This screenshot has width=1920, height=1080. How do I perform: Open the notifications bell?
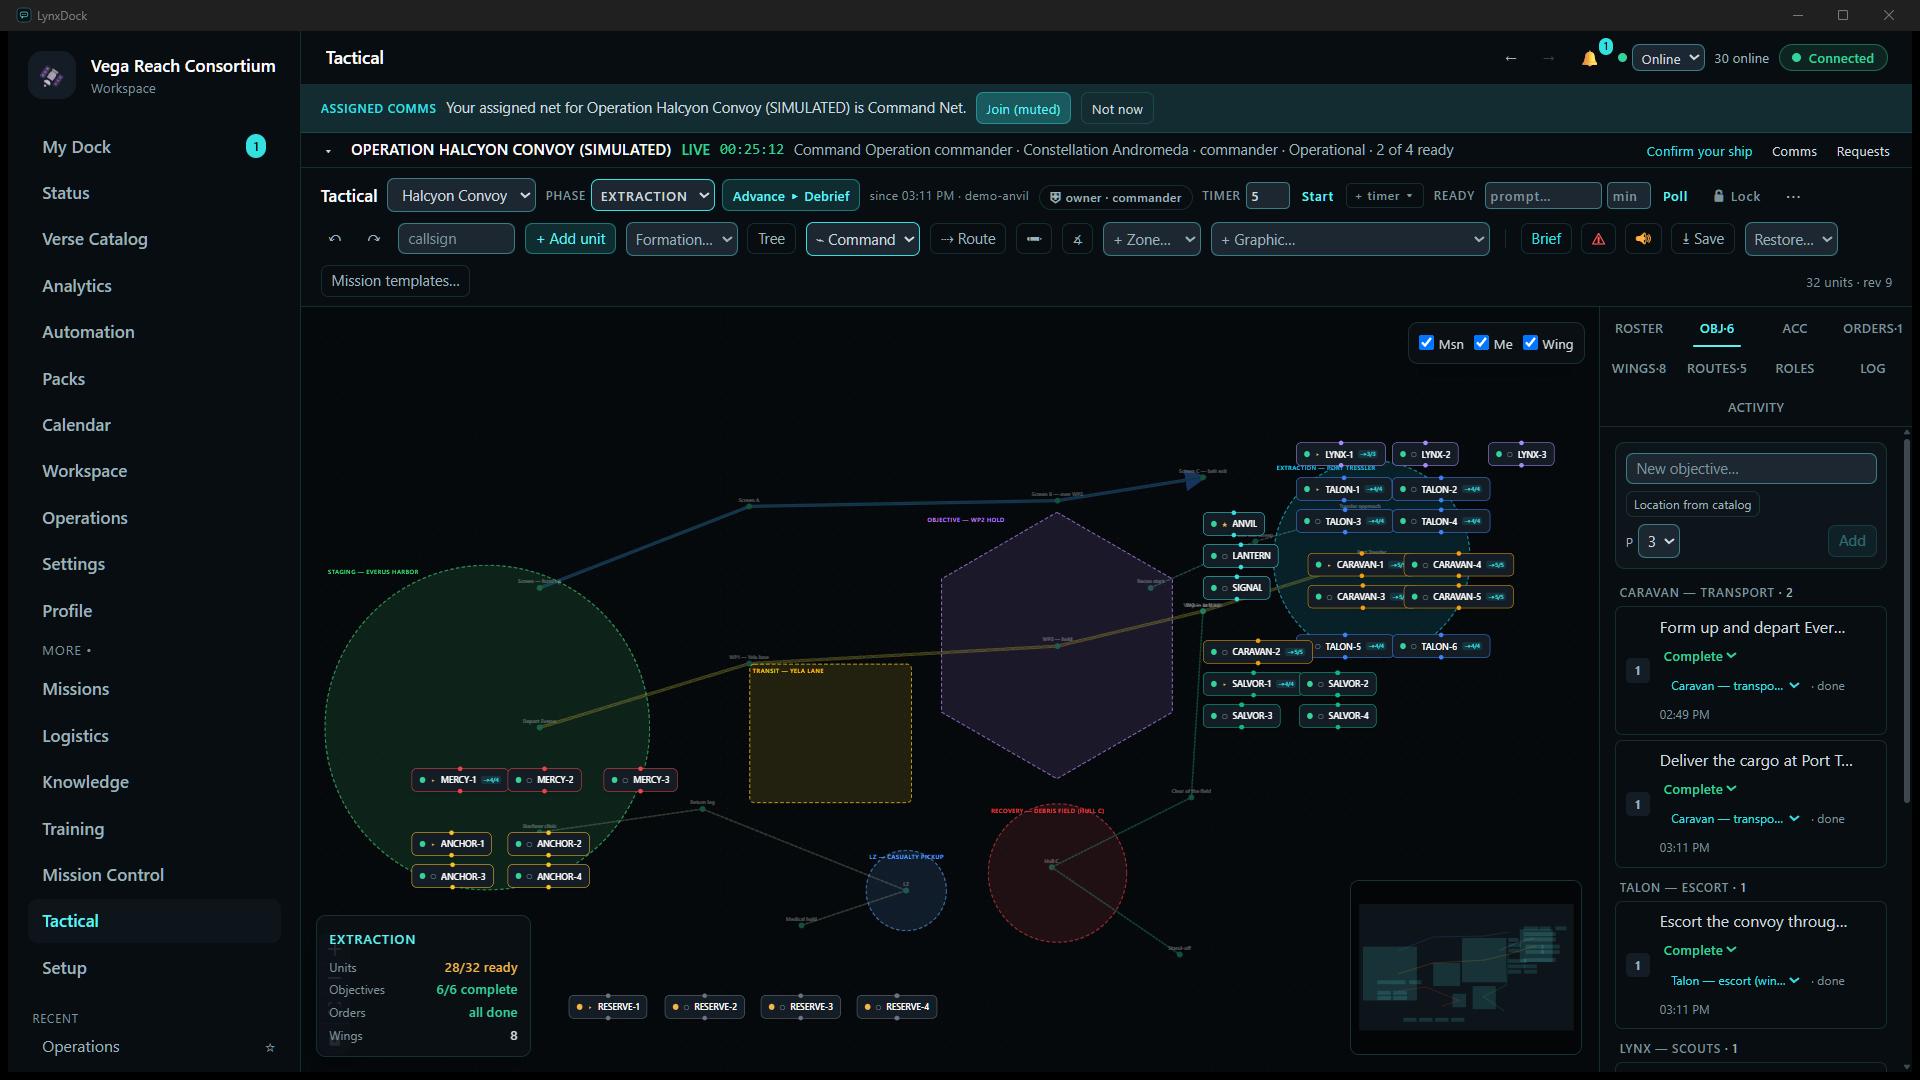coord(1589,58)
